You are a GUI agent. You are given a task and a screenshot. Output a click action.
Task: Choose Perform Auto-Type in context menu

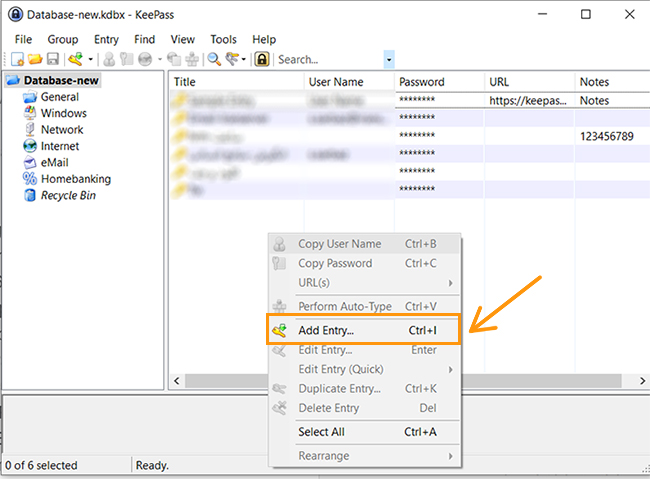(365, 306)
